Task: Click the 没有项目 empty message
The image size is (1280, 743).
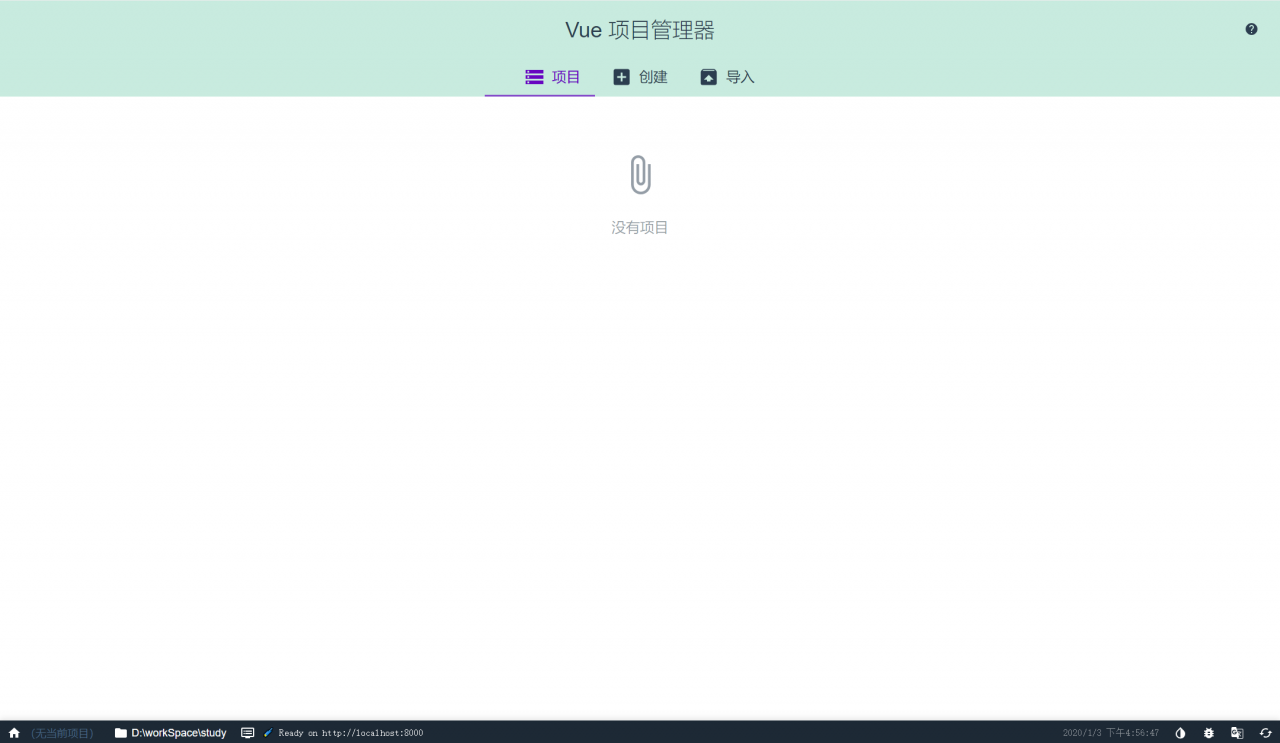Action: [x=640, y=228]
